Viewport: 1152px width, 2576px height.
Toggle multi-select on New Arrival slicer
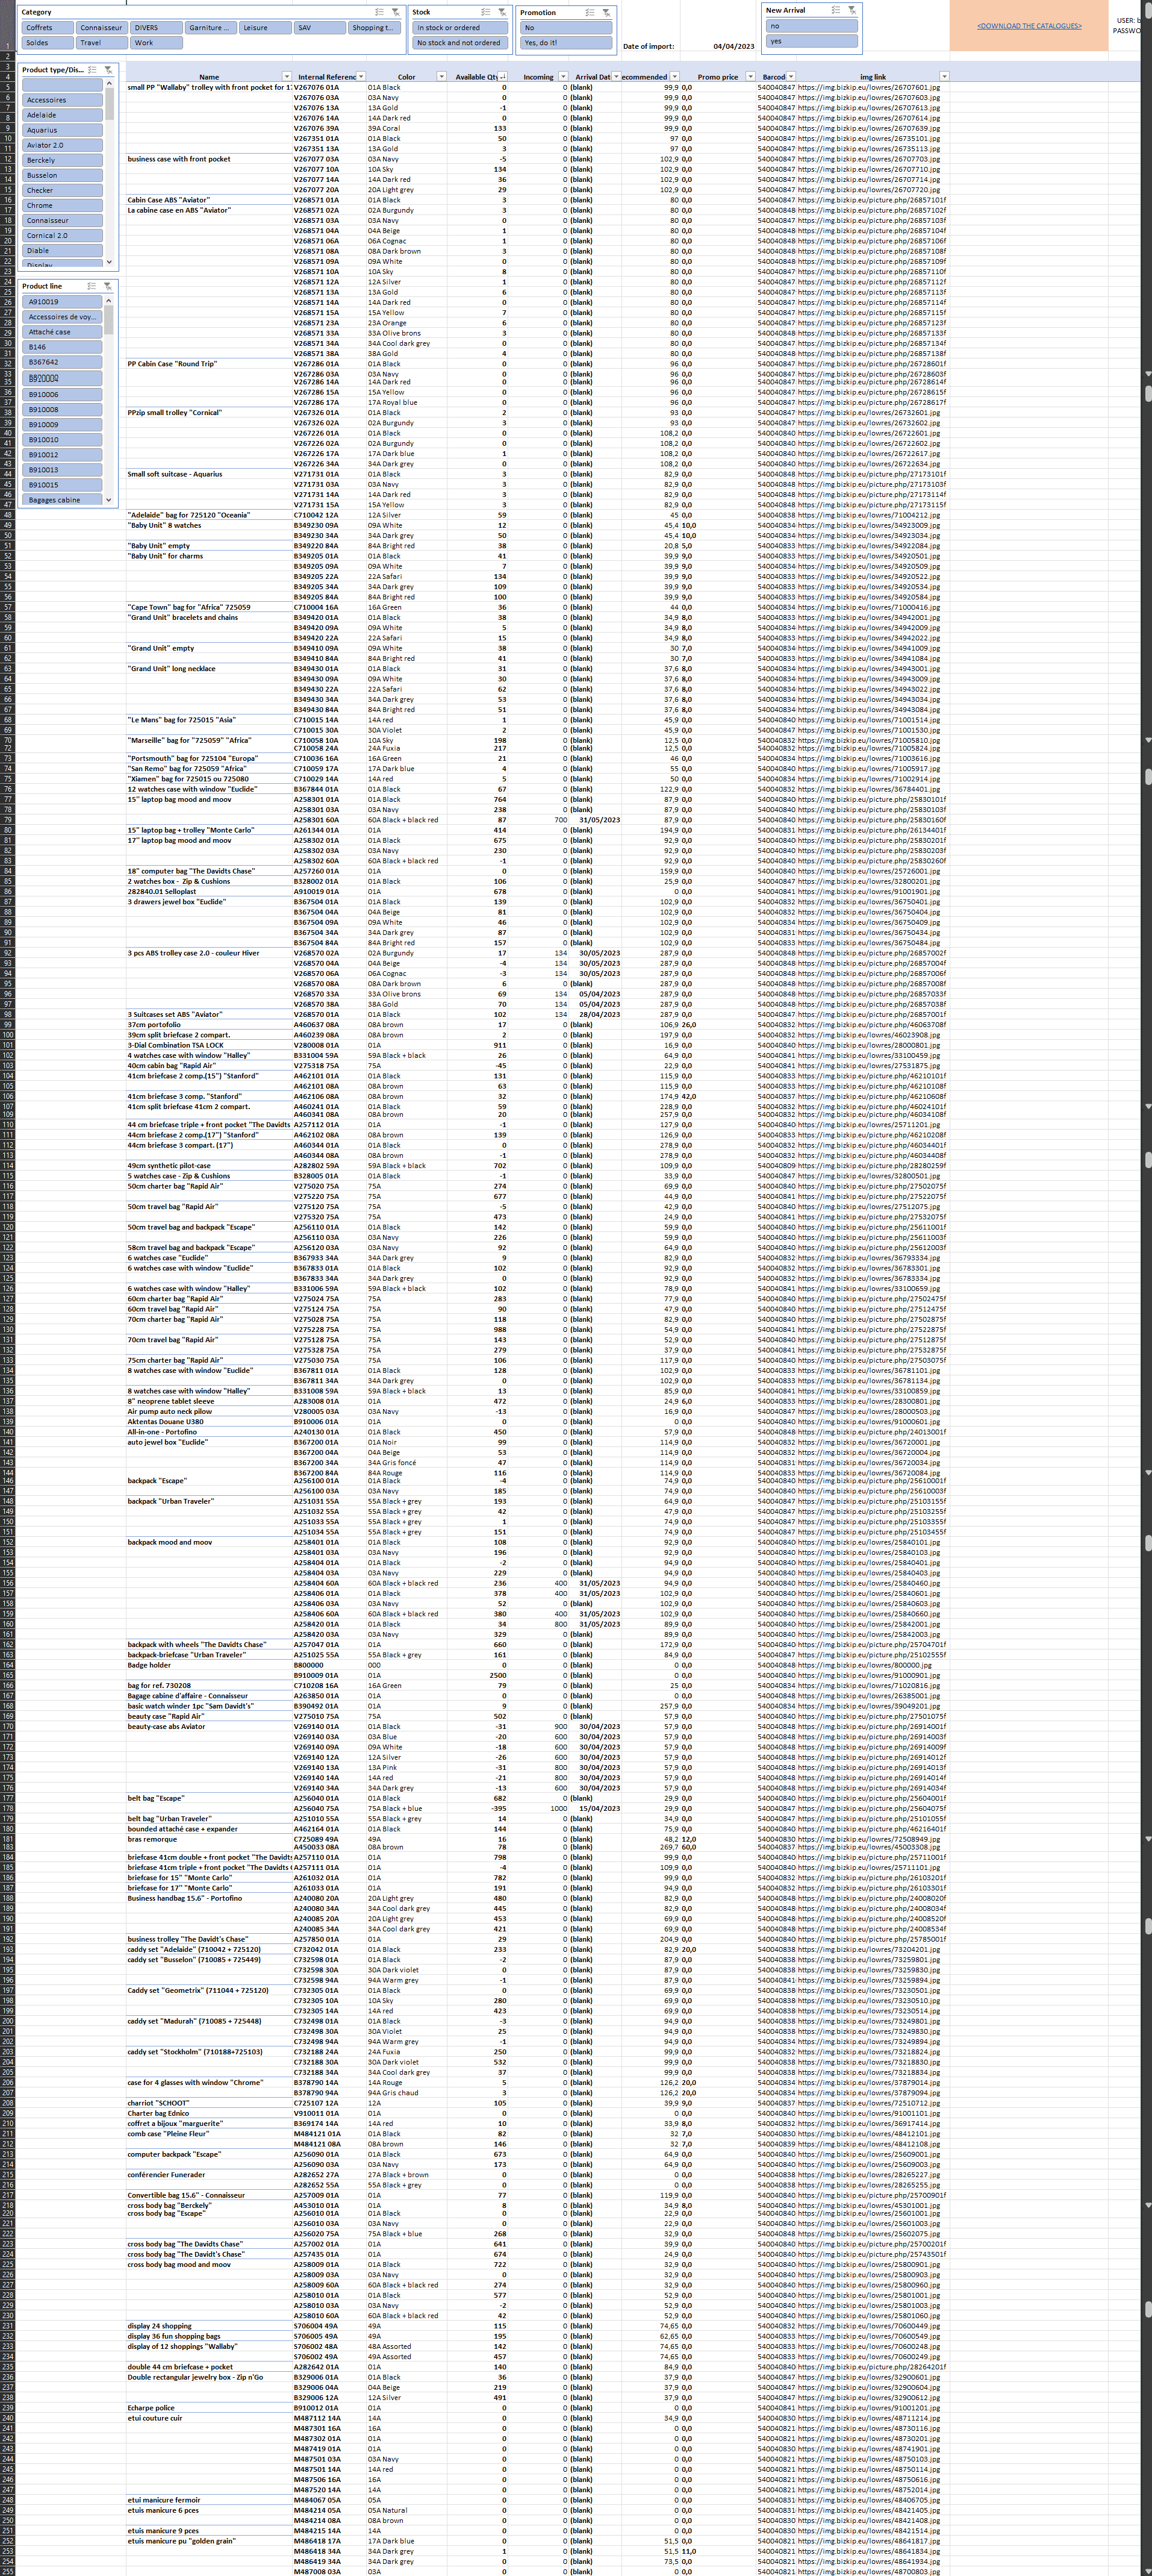click(x=835, y=10)
